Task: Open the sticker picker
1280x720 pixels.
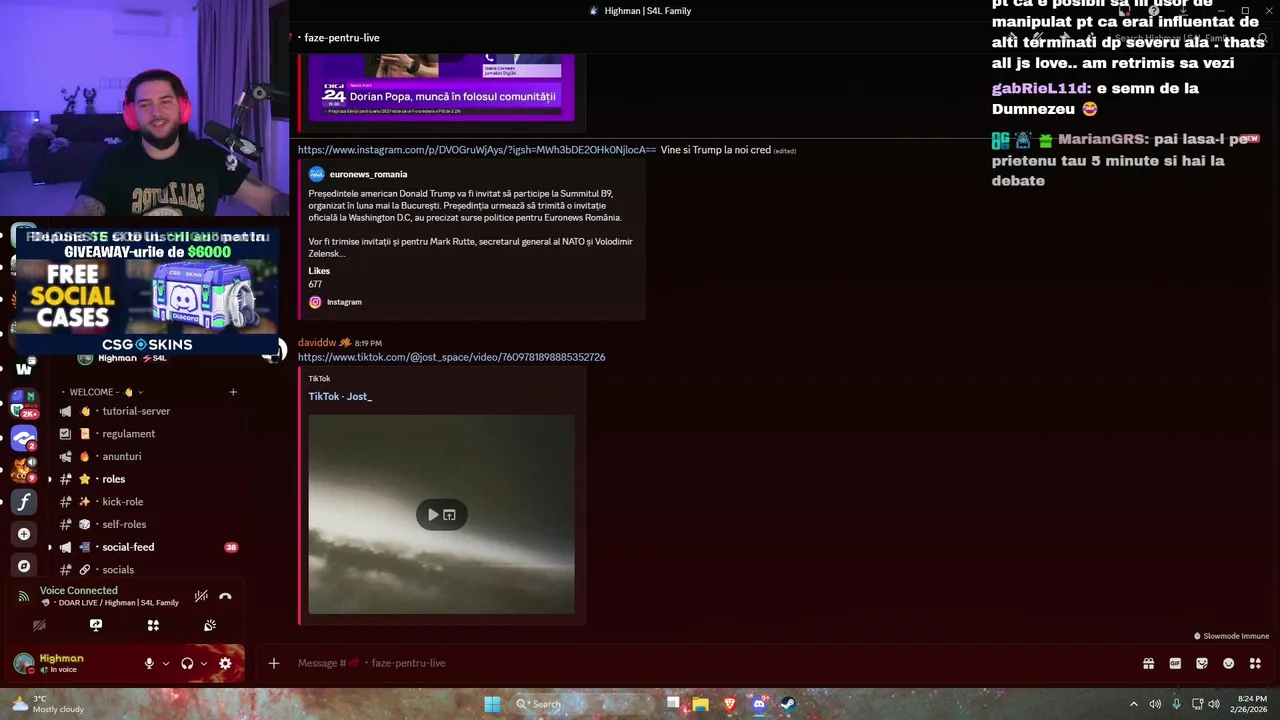Action: (1202, 663)
